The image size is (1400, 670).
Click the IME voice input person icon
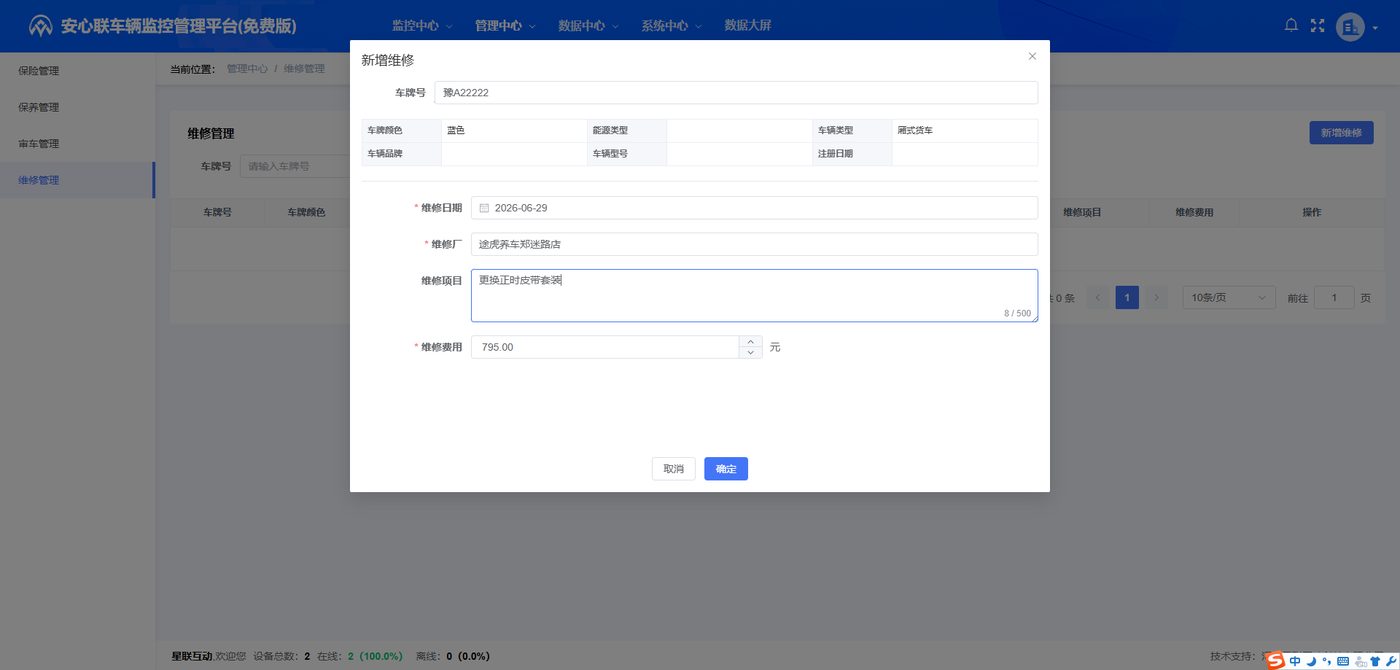[x=1359, y=661]
